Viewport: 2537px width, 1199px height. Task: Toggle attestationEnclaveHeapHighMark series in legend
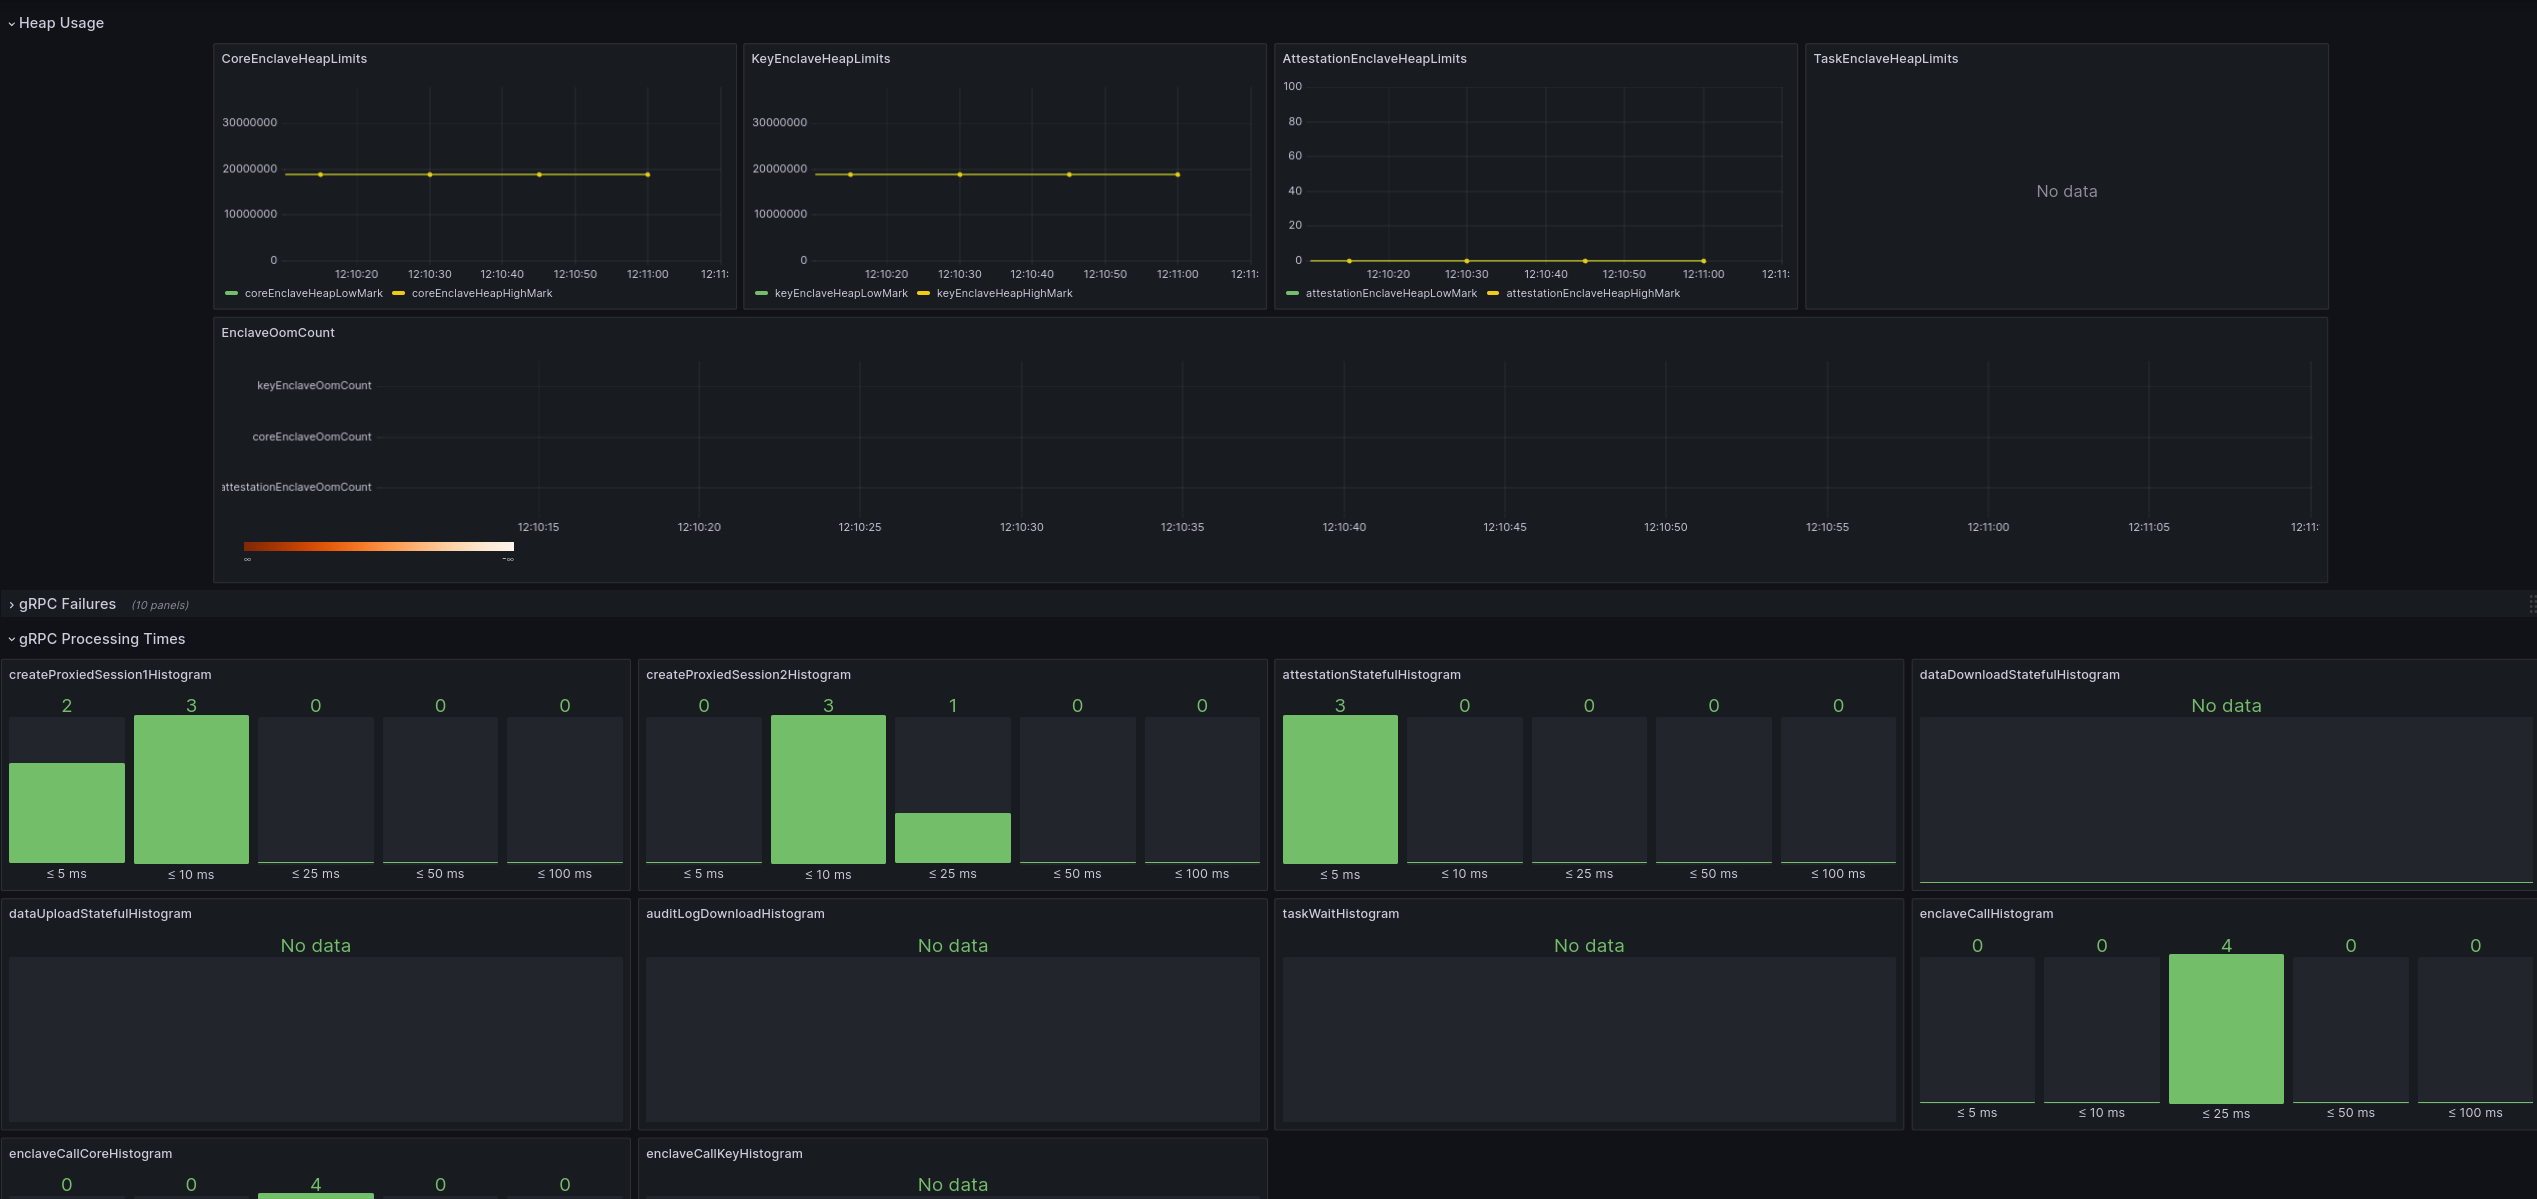point(1593,294)
